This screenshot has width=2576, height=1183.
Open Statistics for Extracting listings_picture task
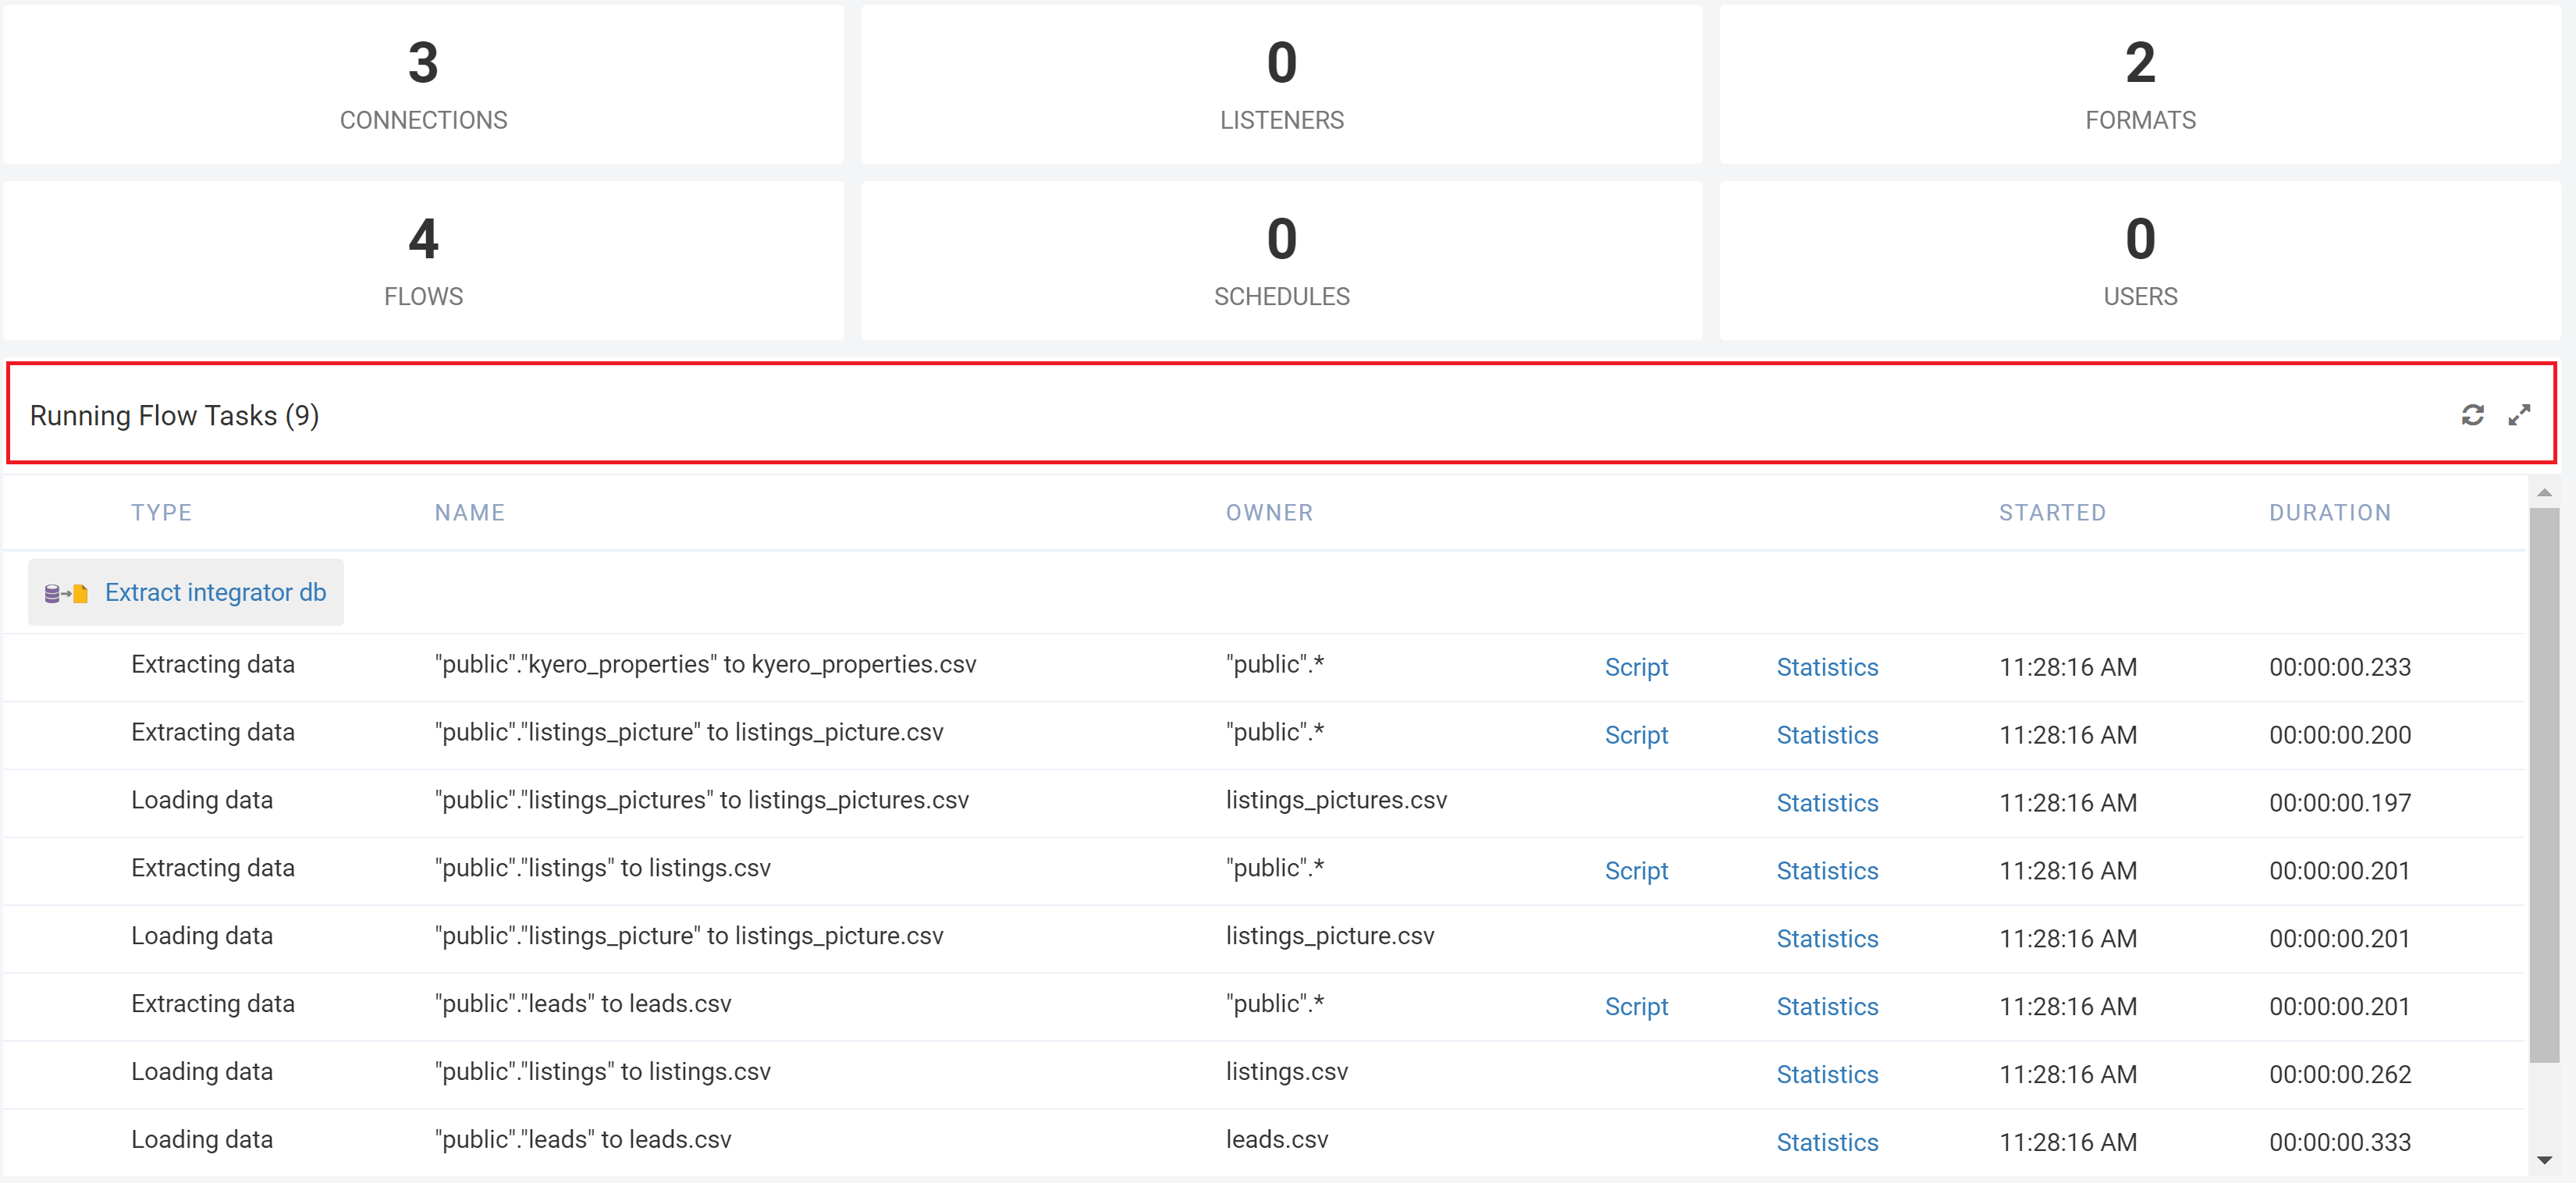coord(1827,735)
